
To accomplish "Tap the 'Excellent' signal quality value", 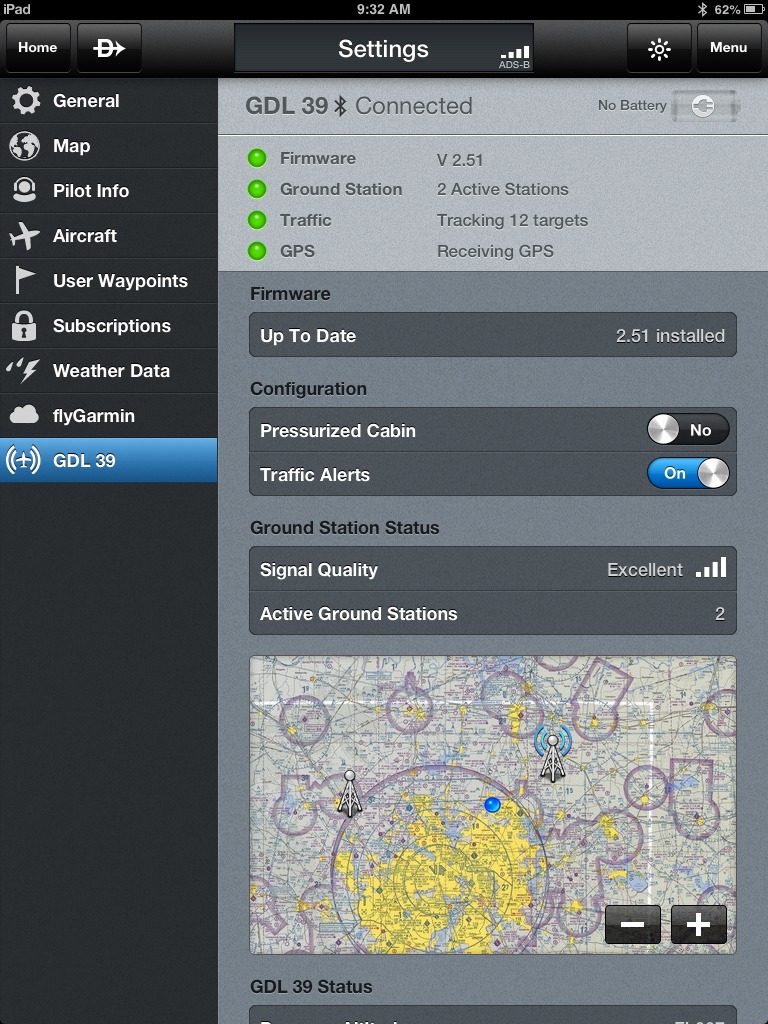I will click(645, 570).
